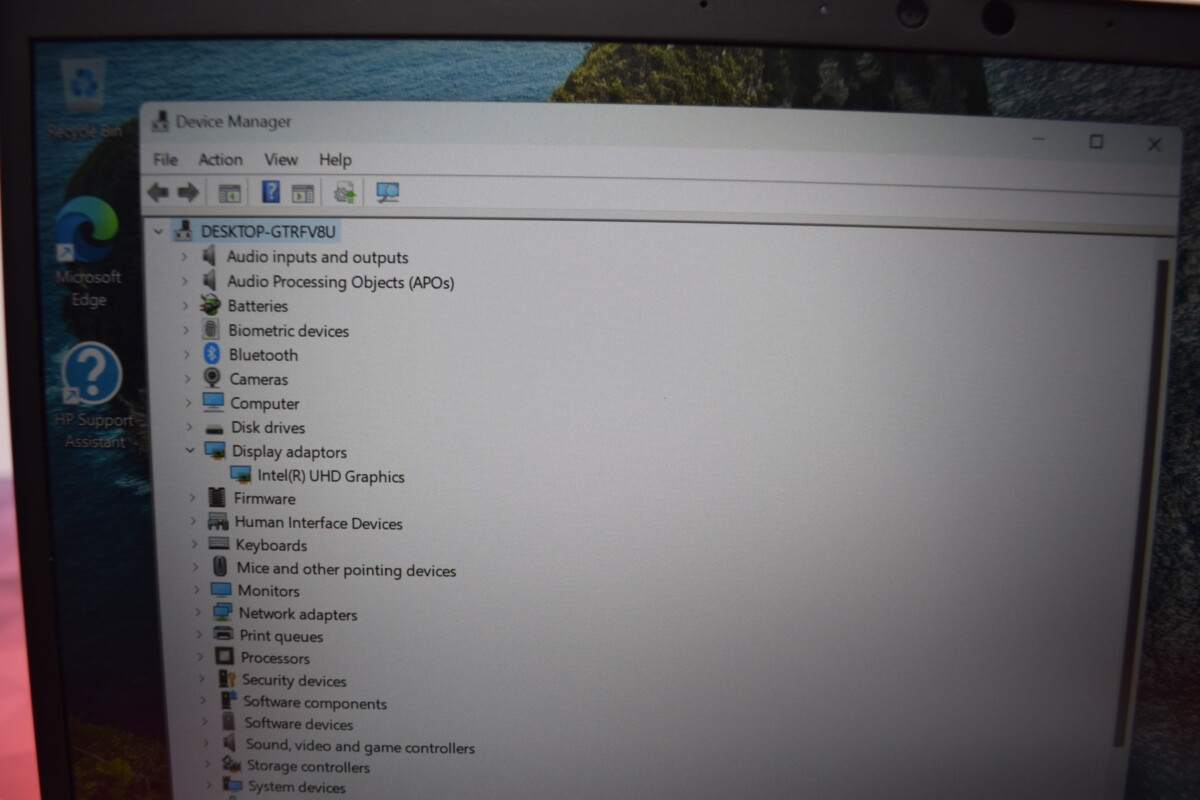Click the Keyboards category icon
The width and height of the screenshot is (1200, 800).
219,544
